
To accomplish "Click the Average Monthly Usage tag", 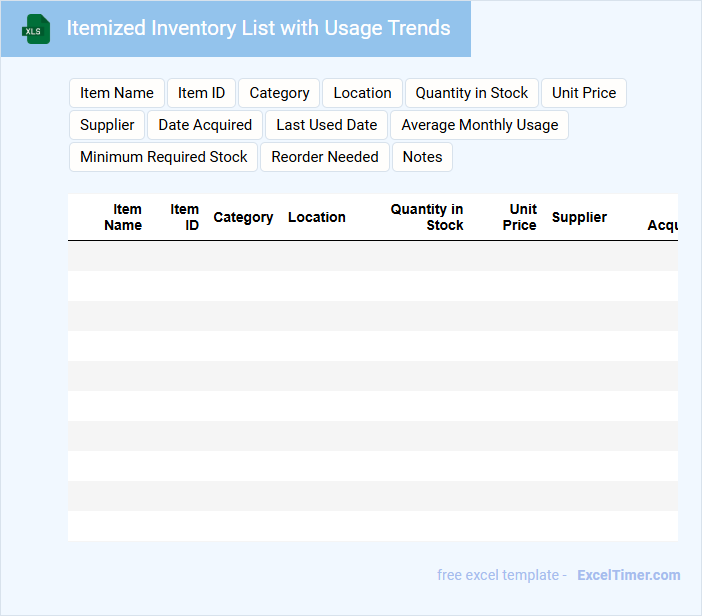I will 479,125.
